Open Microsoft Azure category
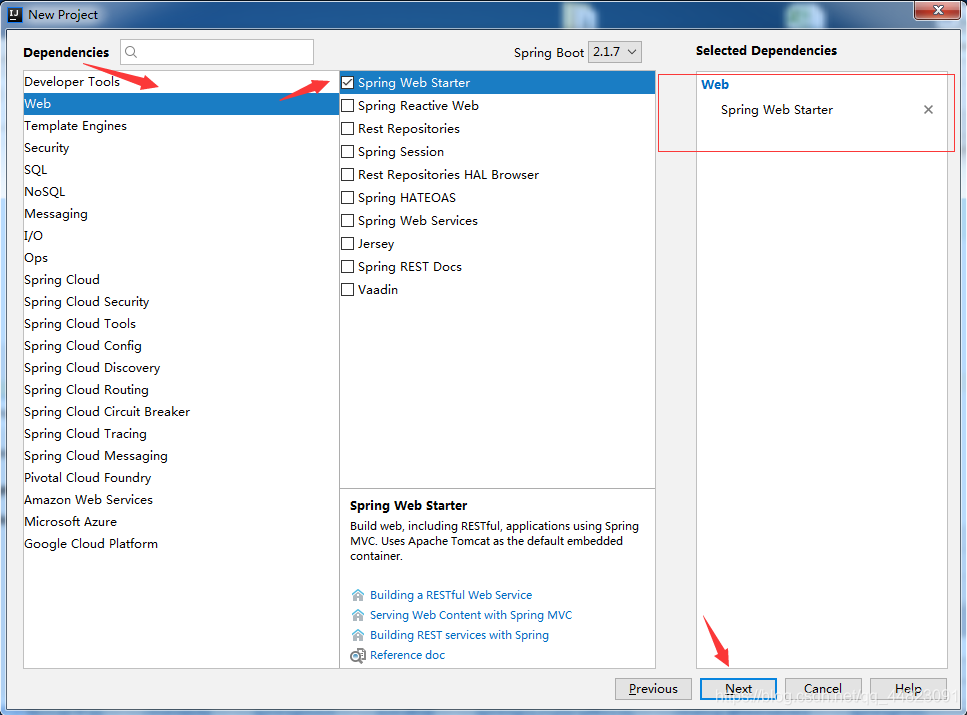This screenshot has width=967, height=715. [181, 522]
